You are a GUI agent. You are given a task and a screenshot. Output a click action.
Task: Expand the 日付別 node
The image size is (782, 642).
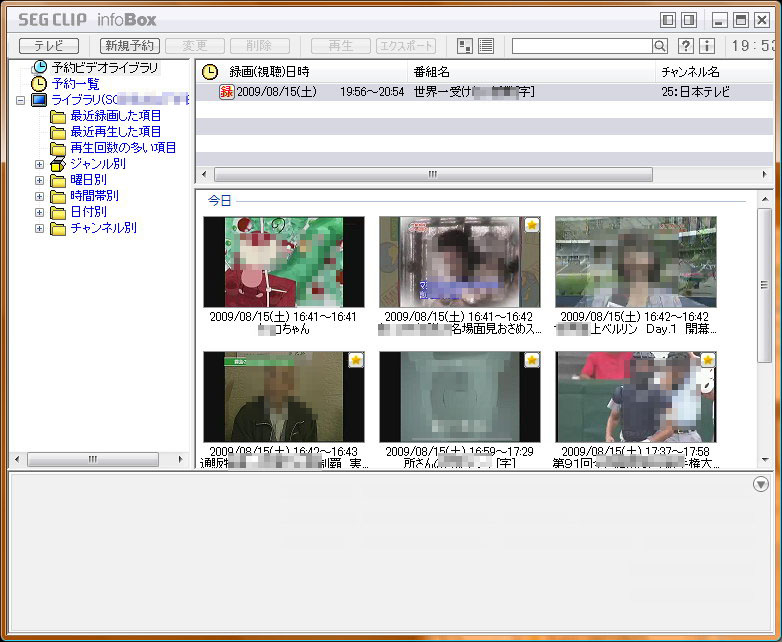[39, 212]
